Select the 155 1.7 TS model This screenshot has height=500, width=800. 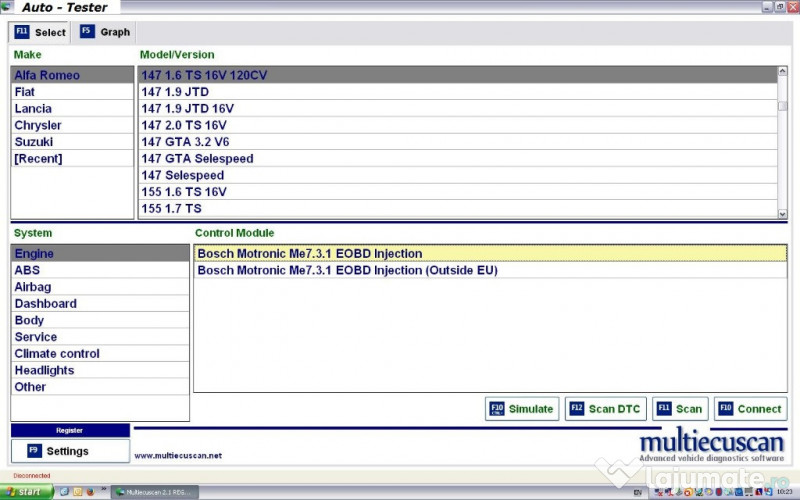458,209
